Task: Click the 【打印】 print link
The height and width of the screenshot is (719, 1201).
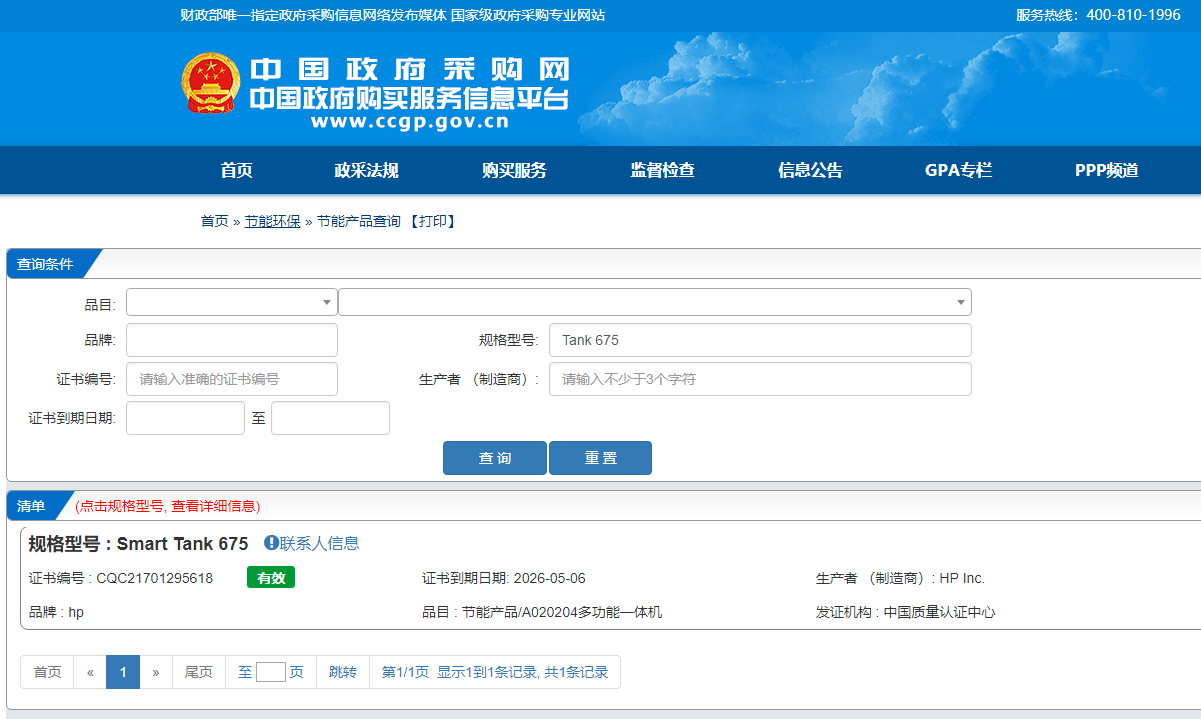Action: [x=433, y=221]
